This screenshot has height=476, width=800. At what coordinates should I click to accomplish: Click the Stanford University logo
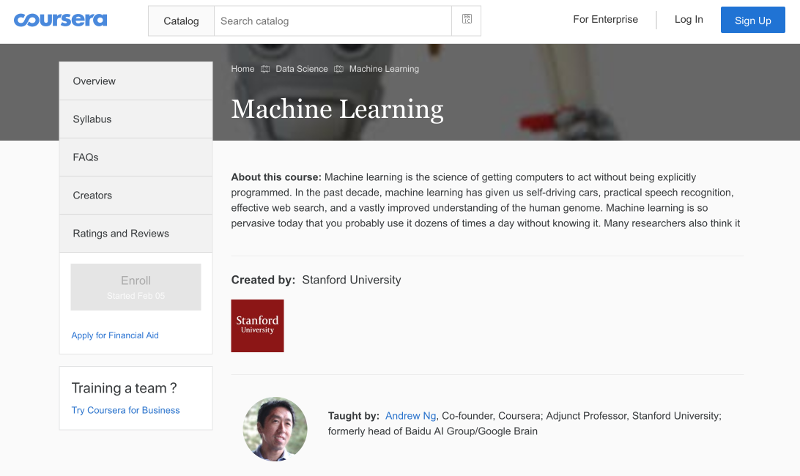(257, 325)
